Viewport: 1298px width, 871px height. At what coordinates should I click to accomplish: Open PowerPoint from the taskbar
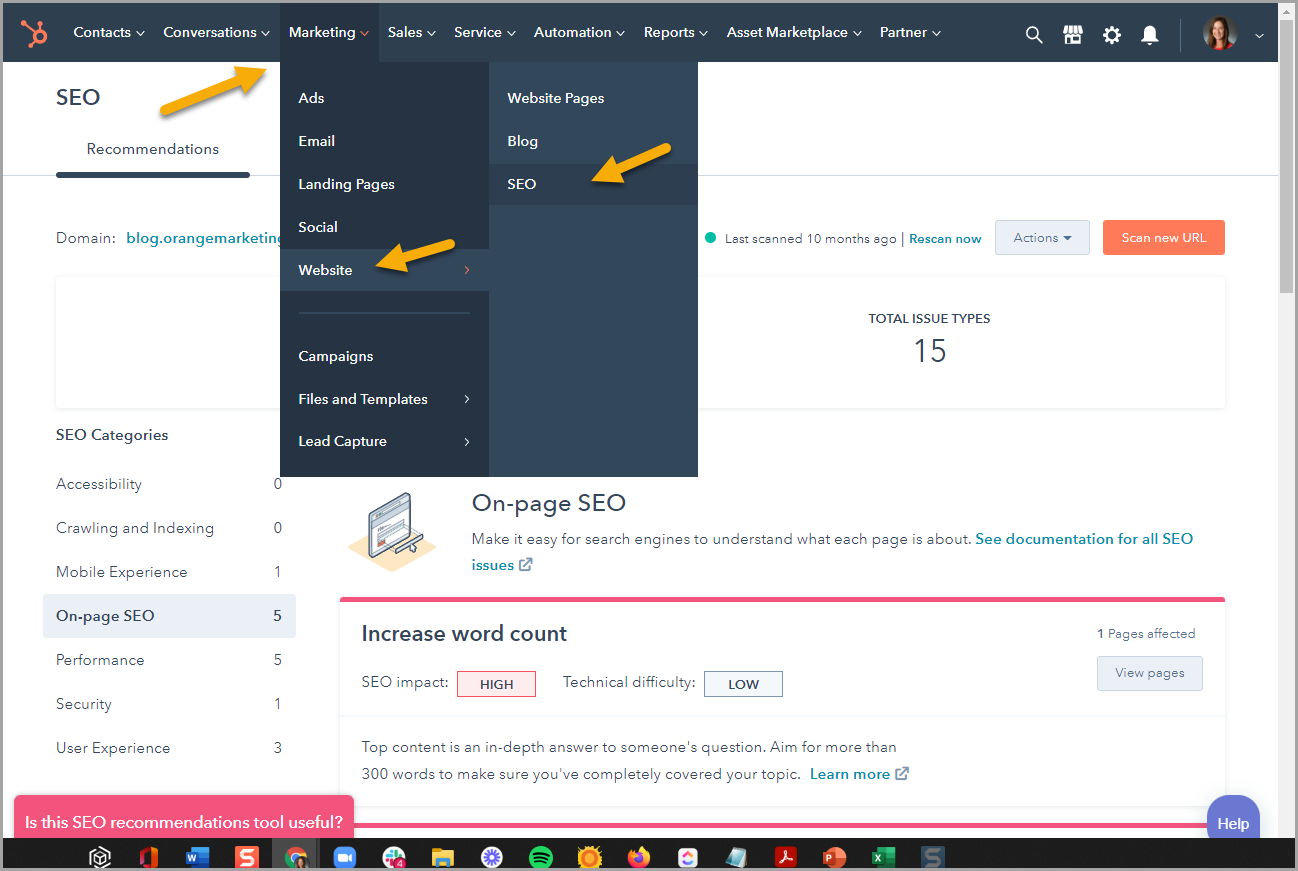point(835,857)
